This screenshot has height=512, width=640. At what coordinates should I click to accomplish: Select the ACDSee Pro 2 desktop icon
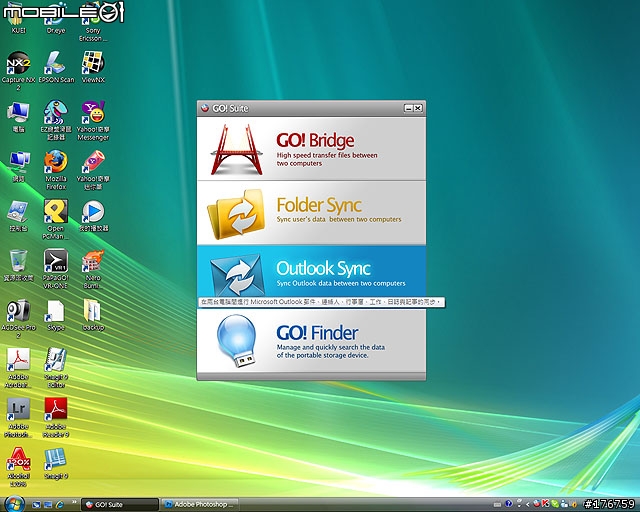[18, 318]
